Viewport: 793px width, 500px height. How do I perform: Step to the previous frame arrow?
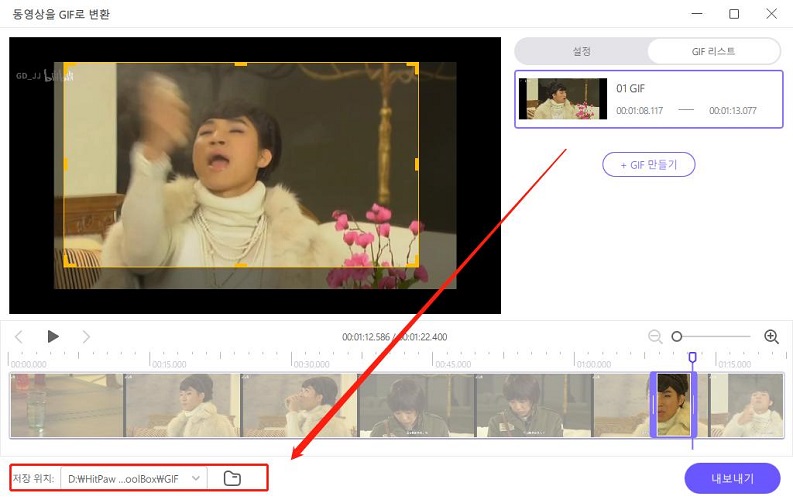coord(19,337)
